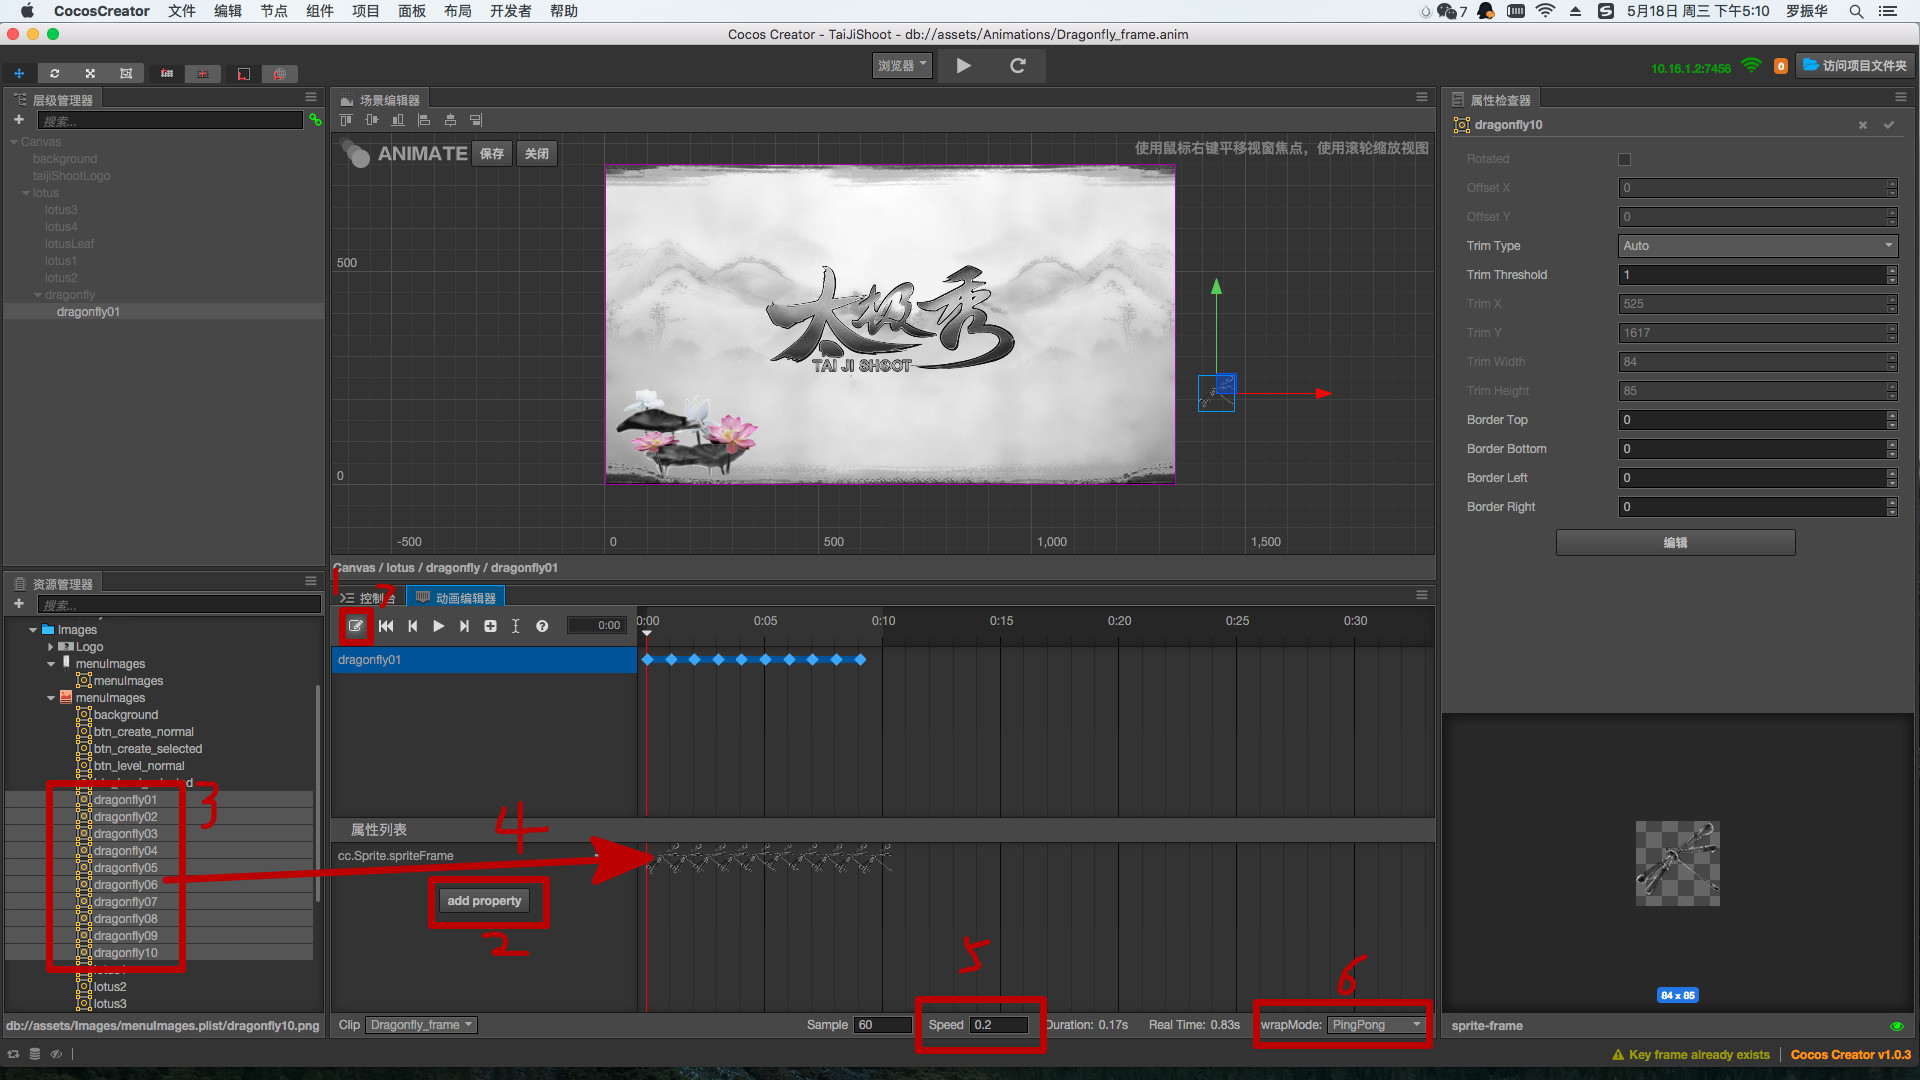Click the Speed input field
The width and height of the screenshot is (1920, 1080).
point(998,1025)
